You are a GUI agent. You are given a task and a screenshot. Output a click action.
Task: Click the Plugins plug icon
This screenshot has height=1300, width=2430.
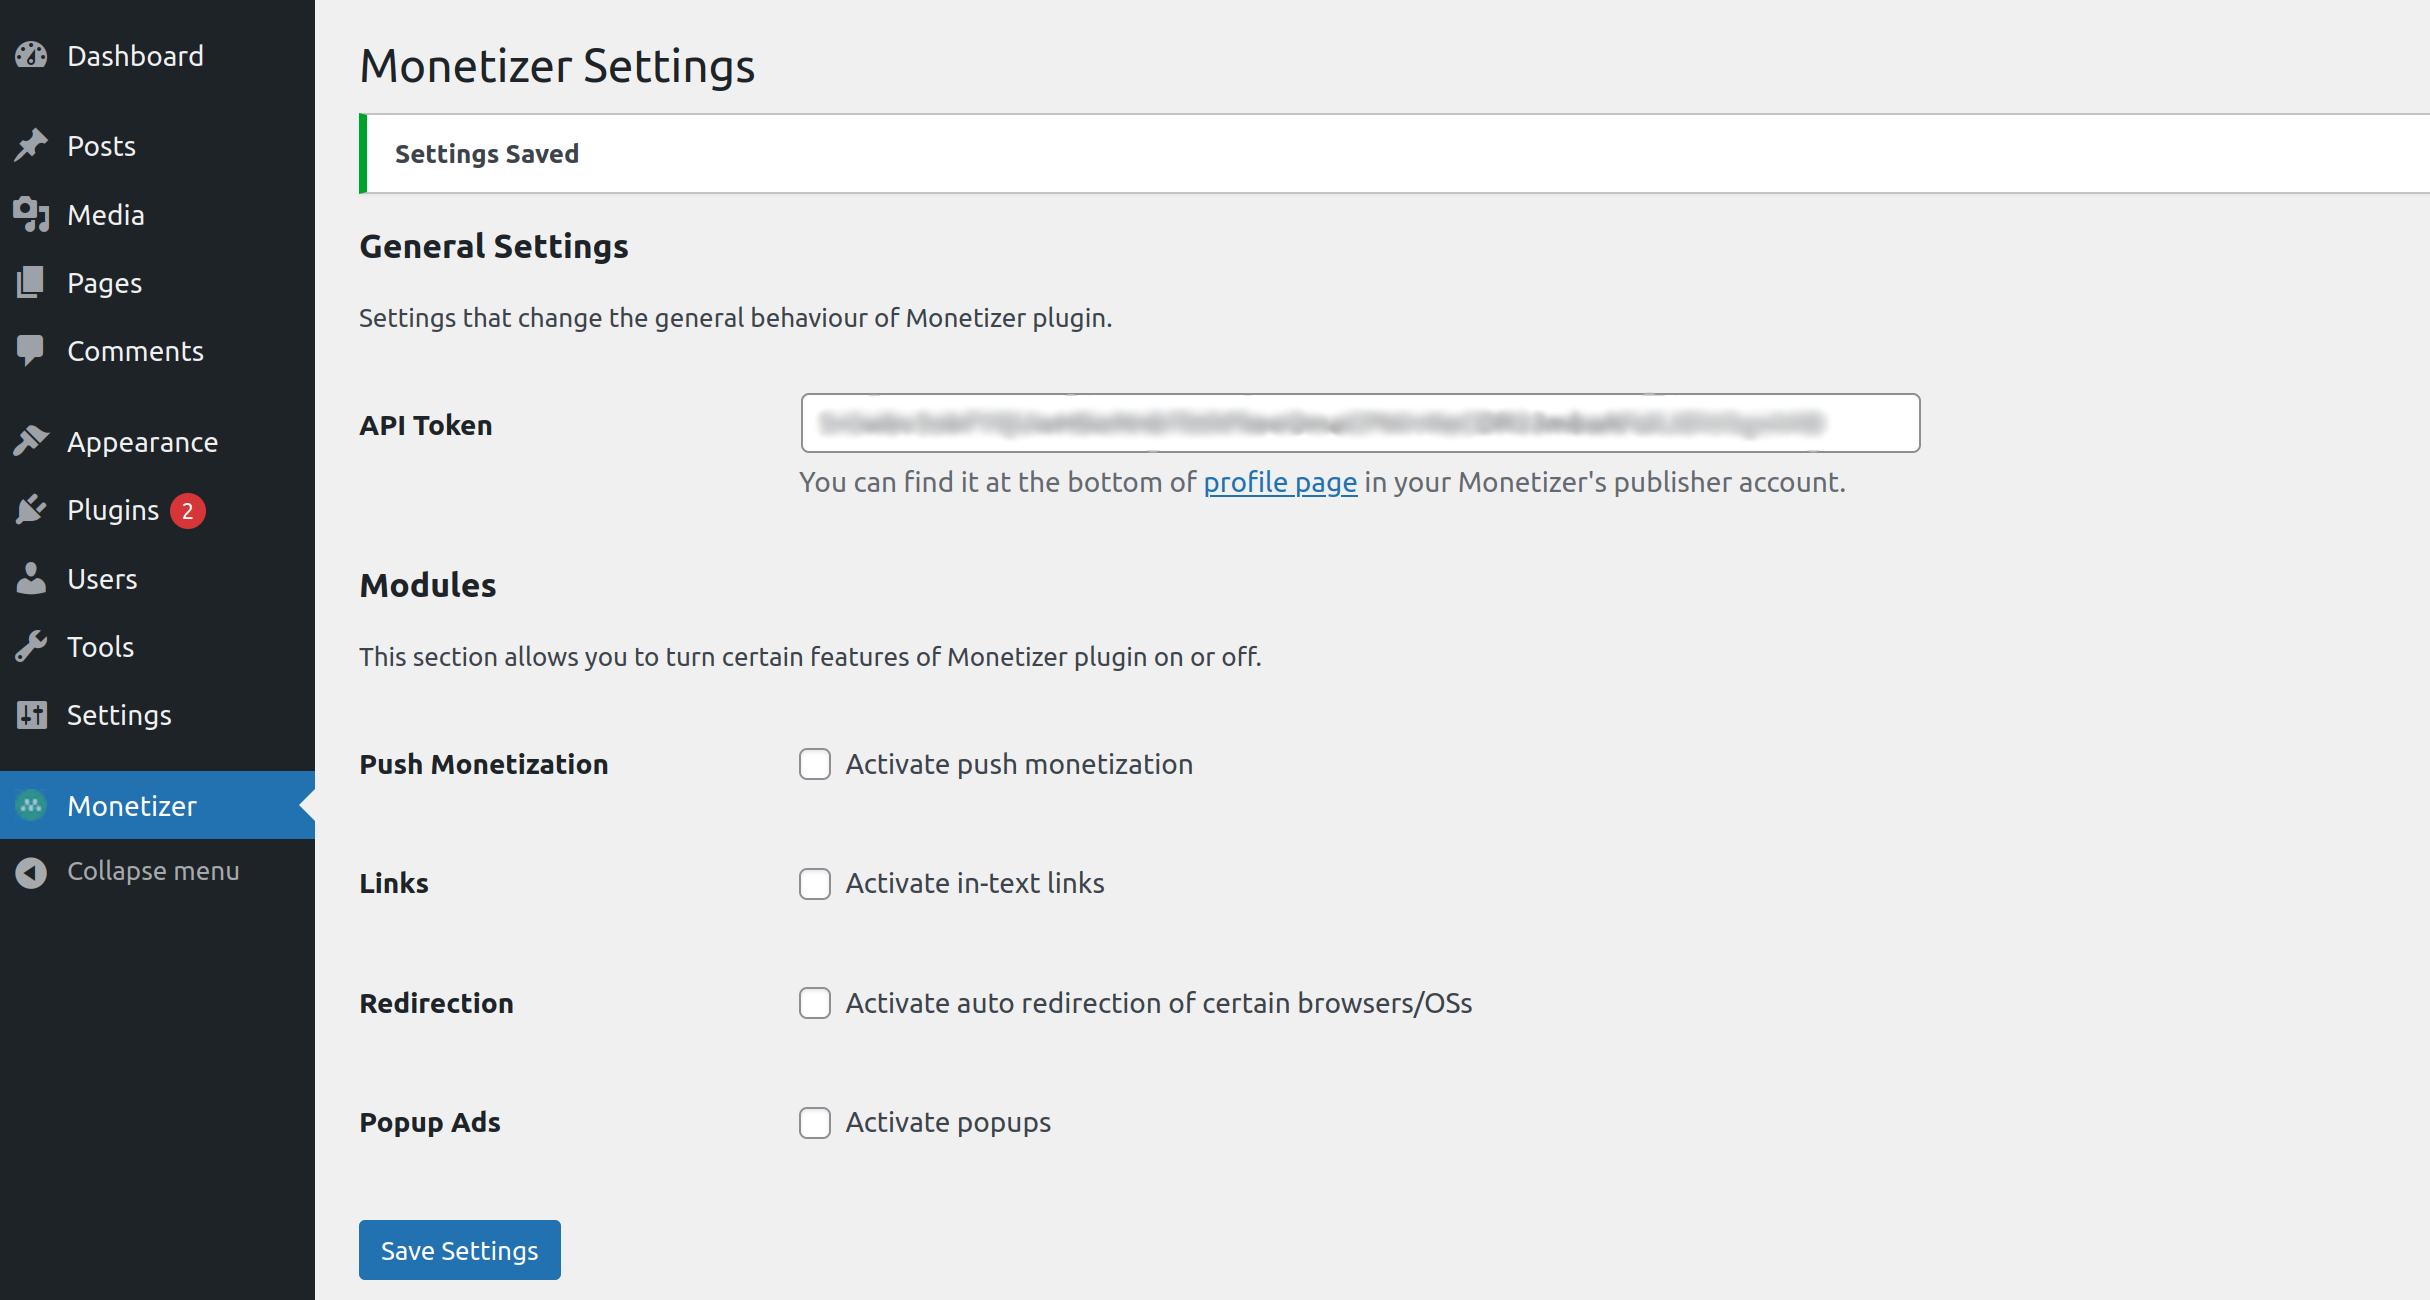click(31, 510)
